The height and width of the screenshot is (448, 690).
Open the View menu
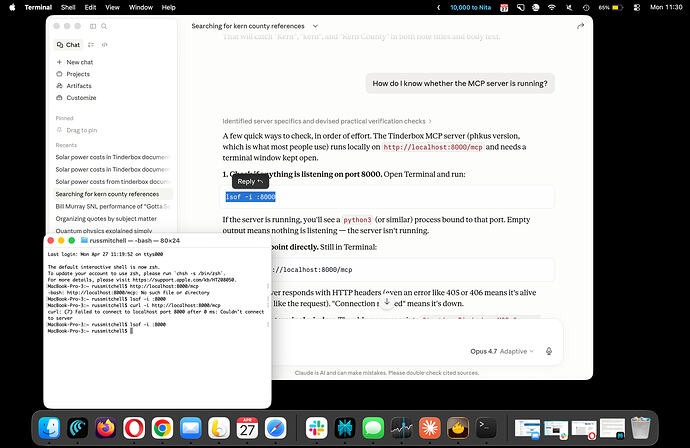pyautogui.click(x=112, y=7)
